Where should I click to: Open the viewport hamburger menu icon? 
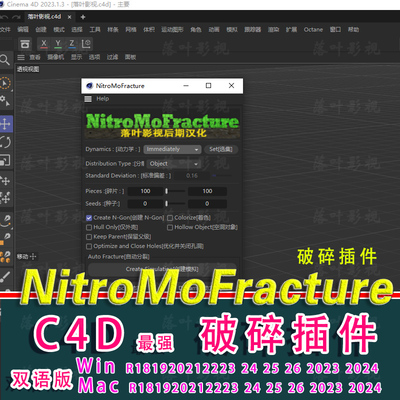(21, 57)
